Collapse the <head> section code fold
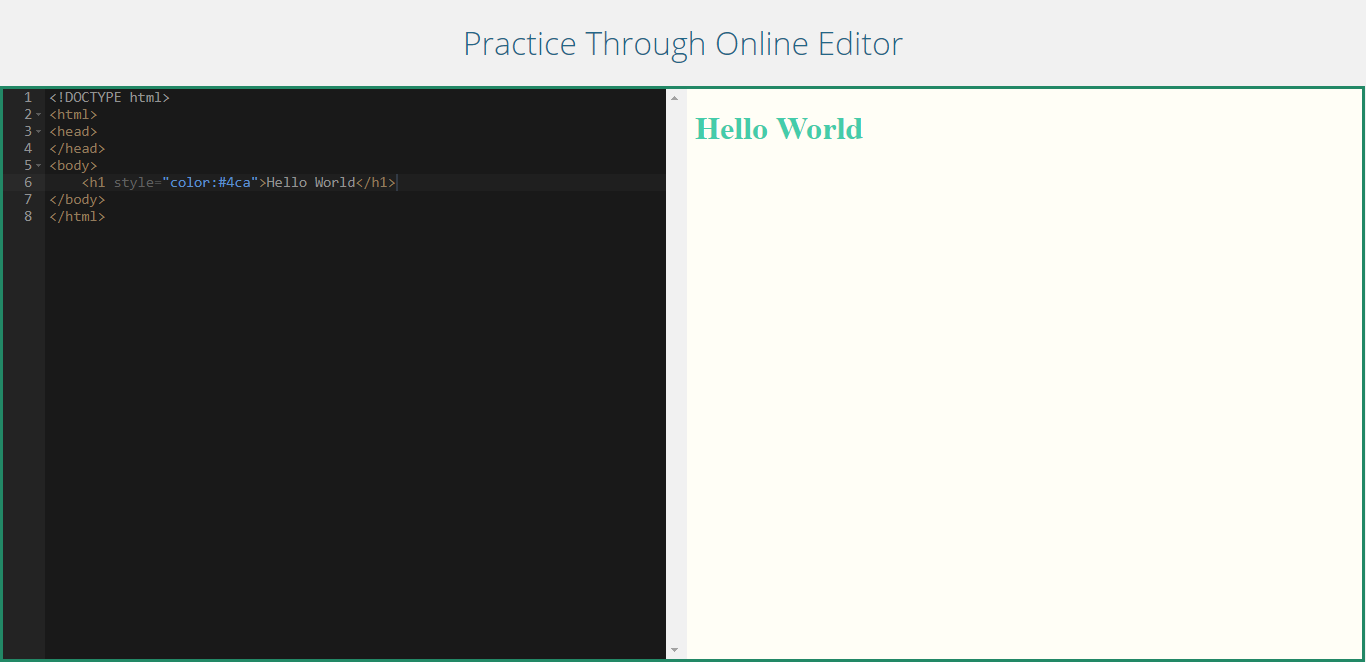The height and width of the screenshot is (662, 1366). (x=38, y=131)
